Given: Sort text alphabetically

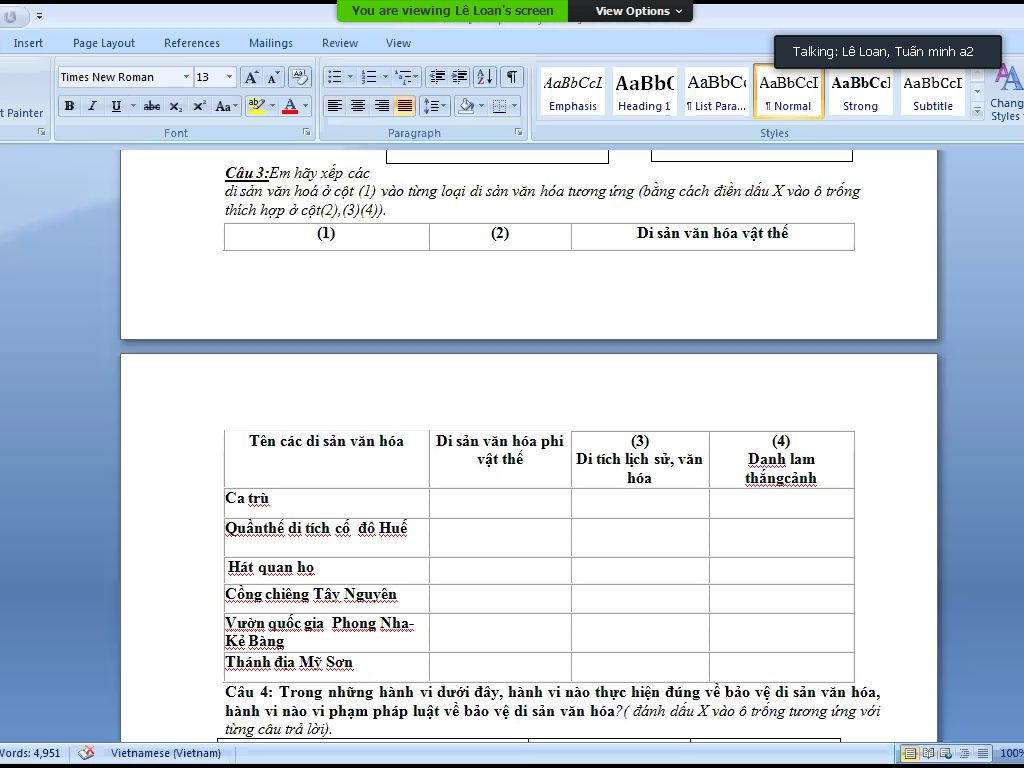Looking at the screenshot, I should pos(485,77).
